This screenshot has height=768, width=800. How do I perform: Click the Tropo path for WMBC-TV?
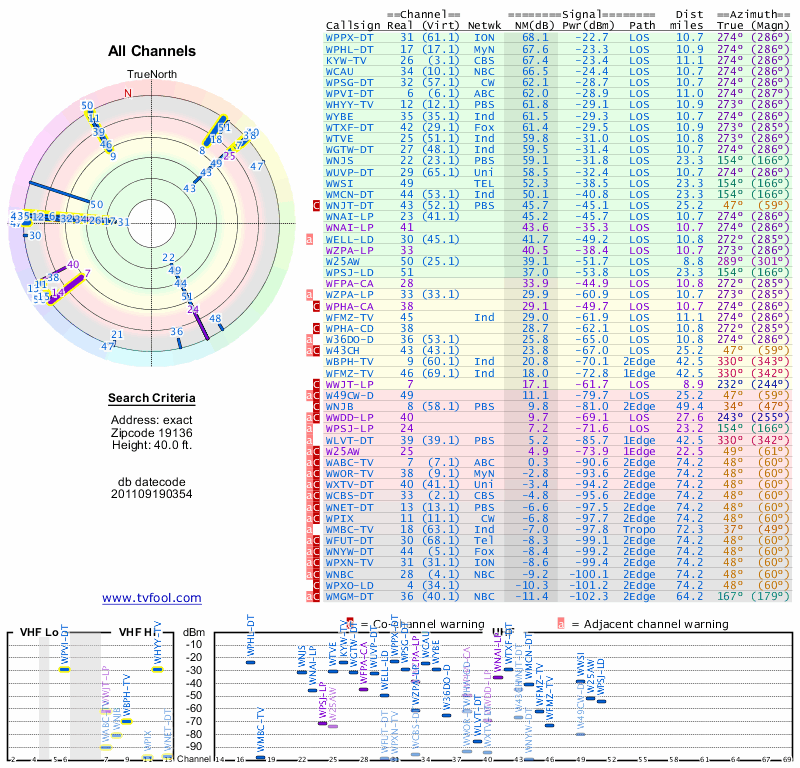[639, 529]
